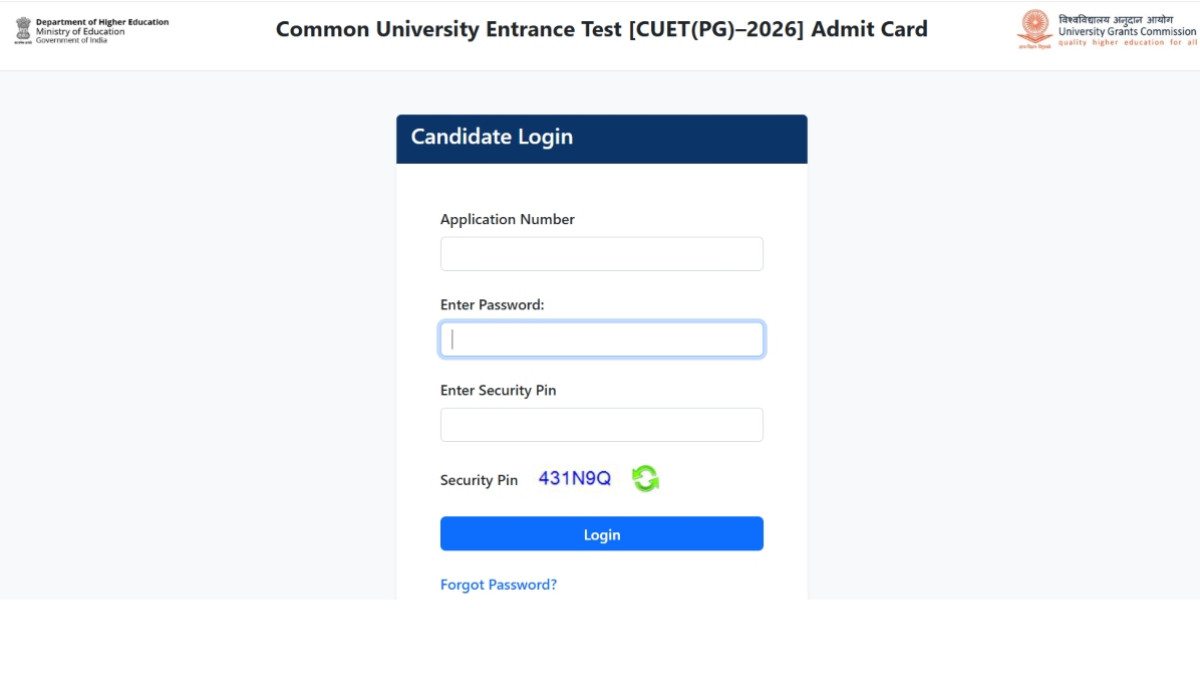
Task: Open the Forgot Password link
Action: [498, 585]
